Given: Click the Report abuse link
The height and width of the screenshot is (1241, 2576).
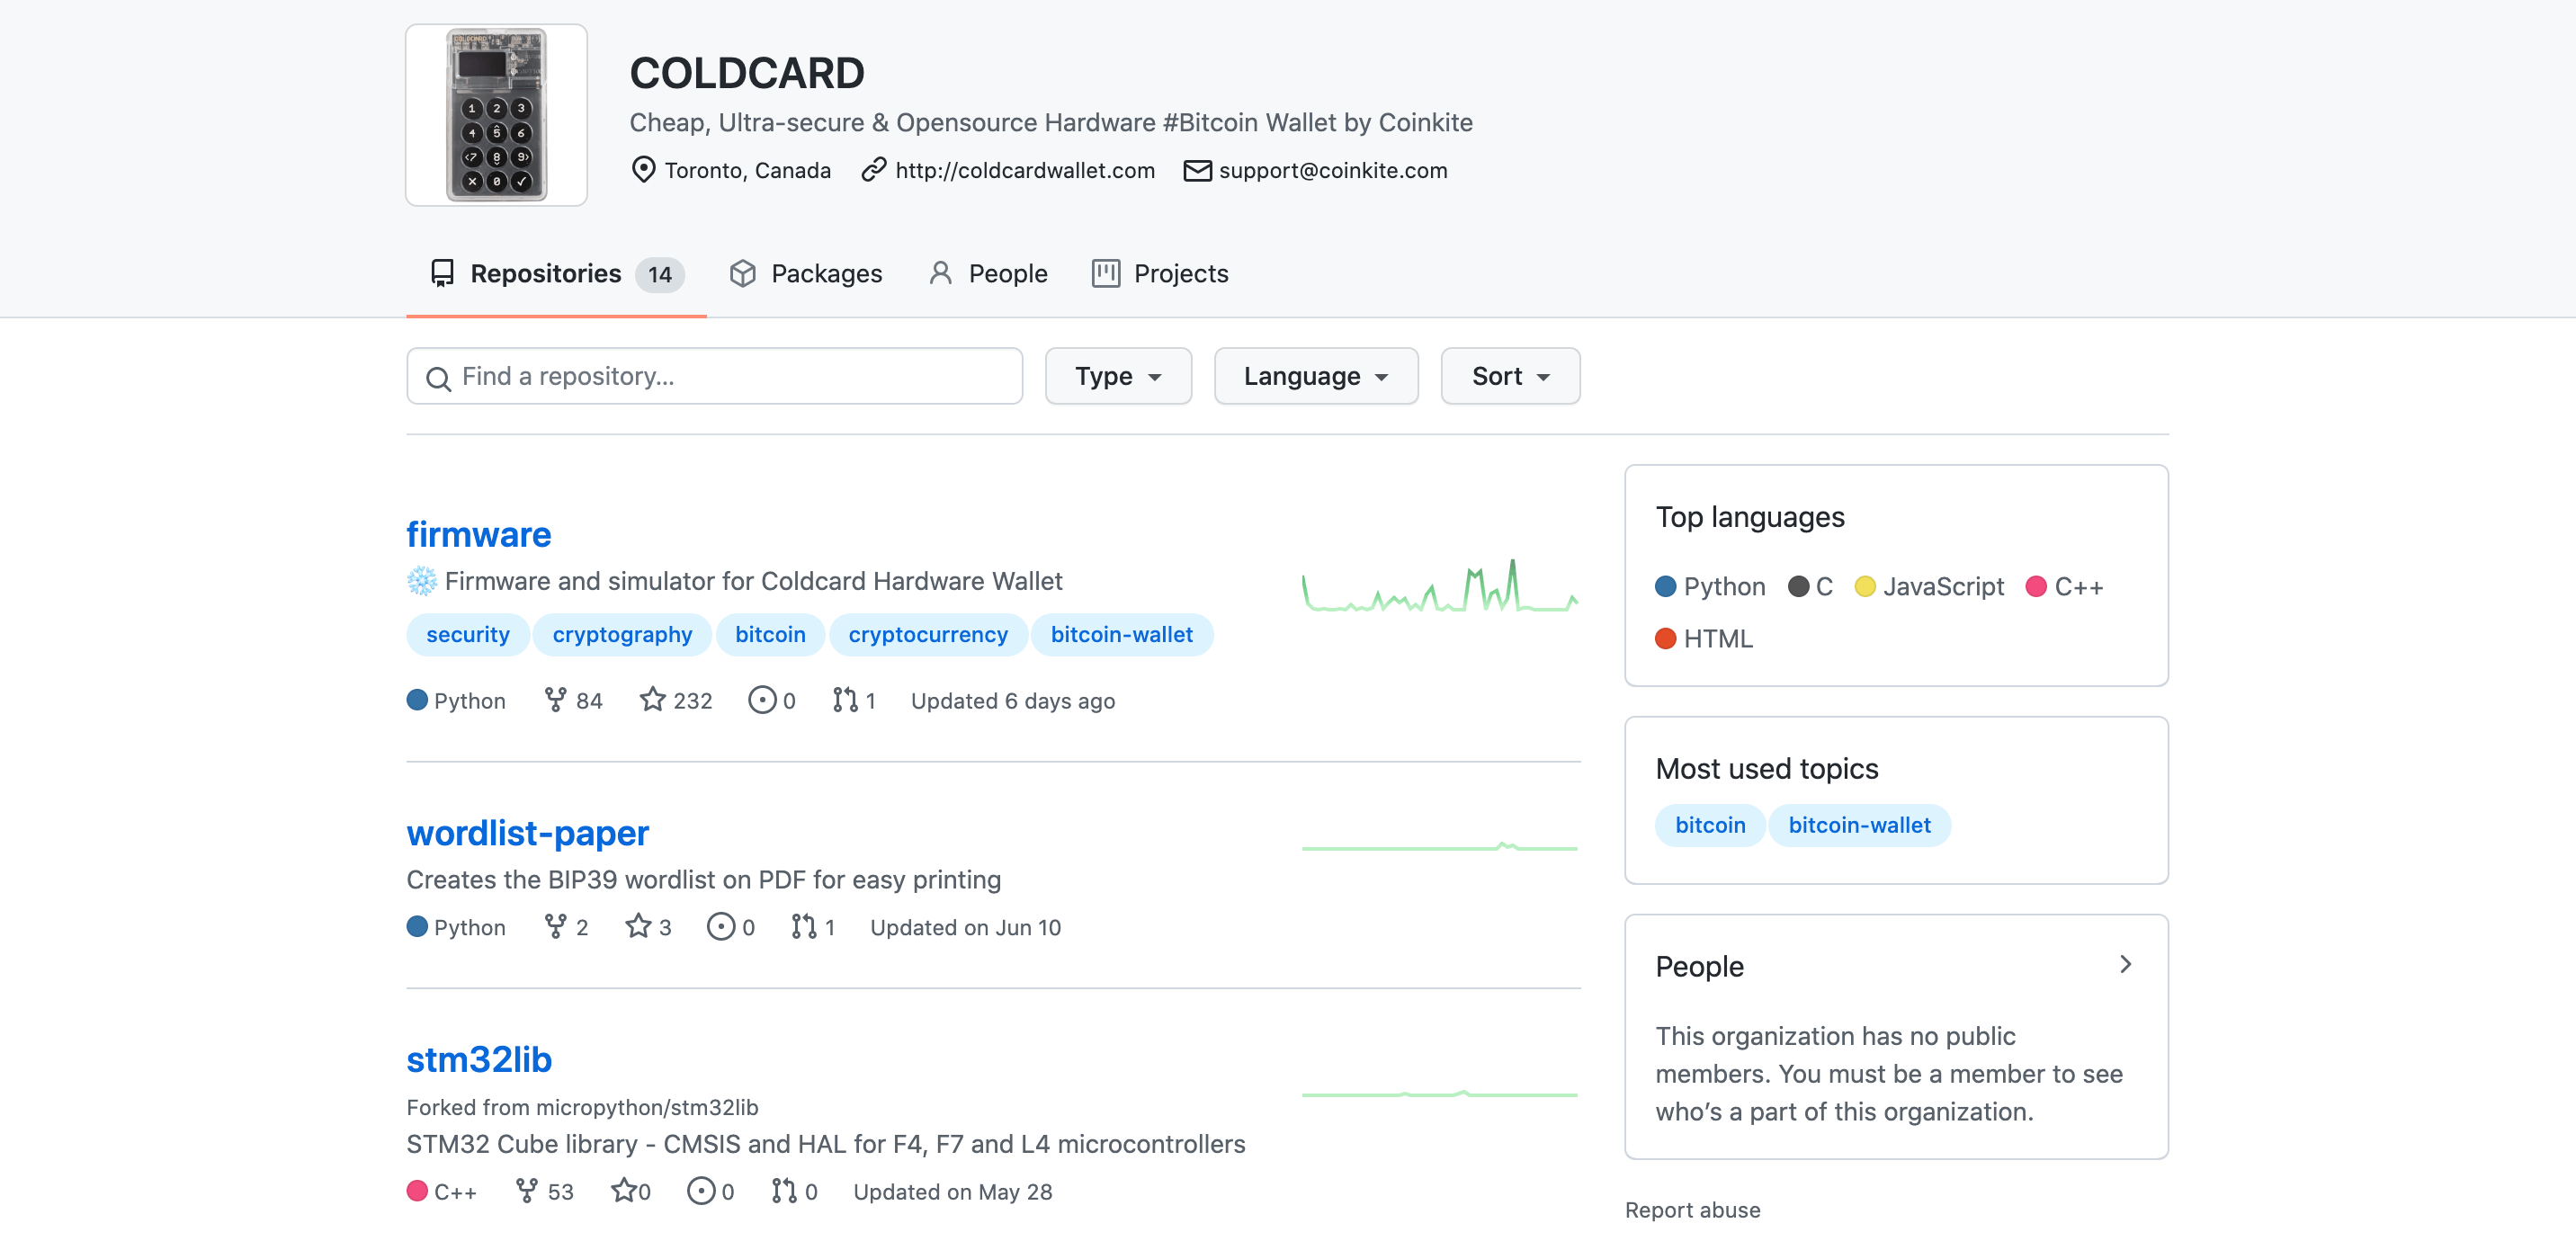Looking at the screenshot, I should click(1692, 1210).
